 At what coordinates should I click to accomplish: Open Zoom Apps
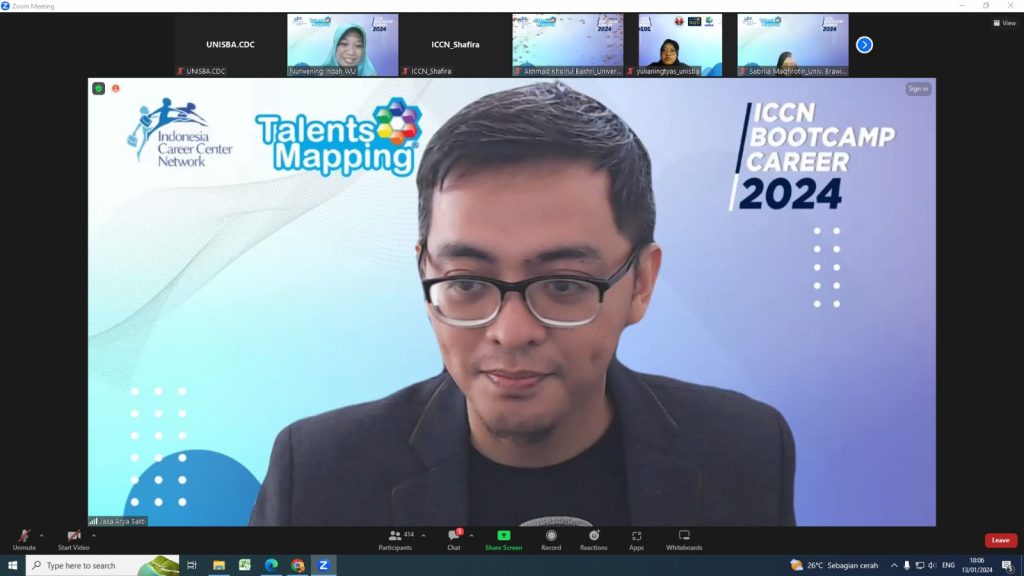[636, 538]
